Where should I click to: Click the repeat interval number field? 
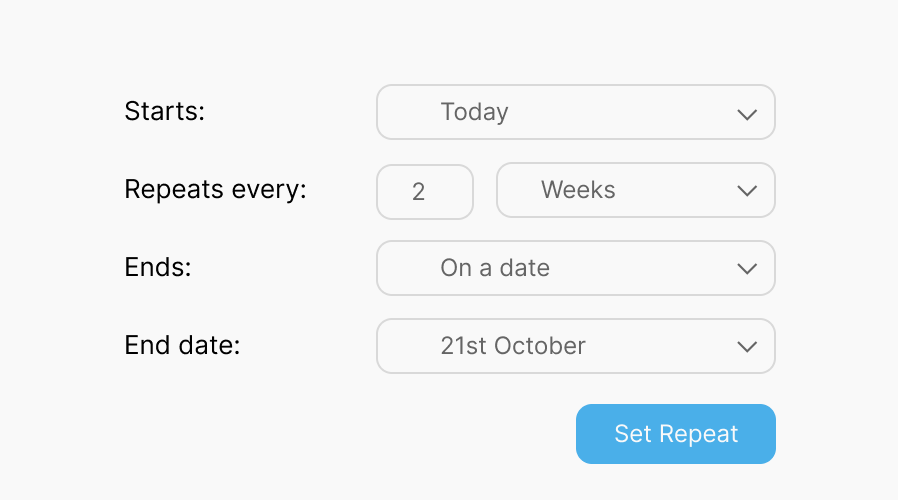click(424, 191)
